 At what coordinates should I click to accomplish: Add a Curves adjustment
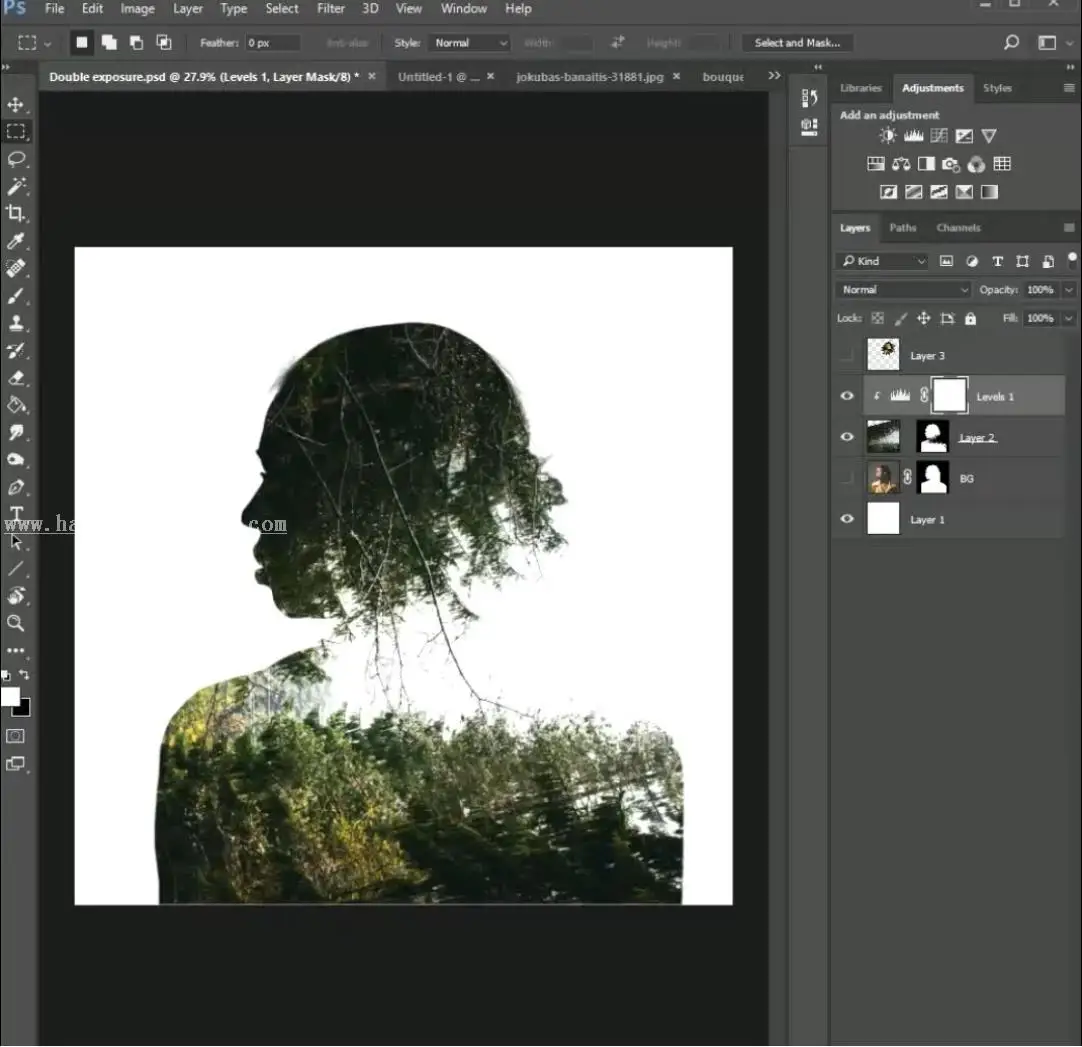[938, 136]
